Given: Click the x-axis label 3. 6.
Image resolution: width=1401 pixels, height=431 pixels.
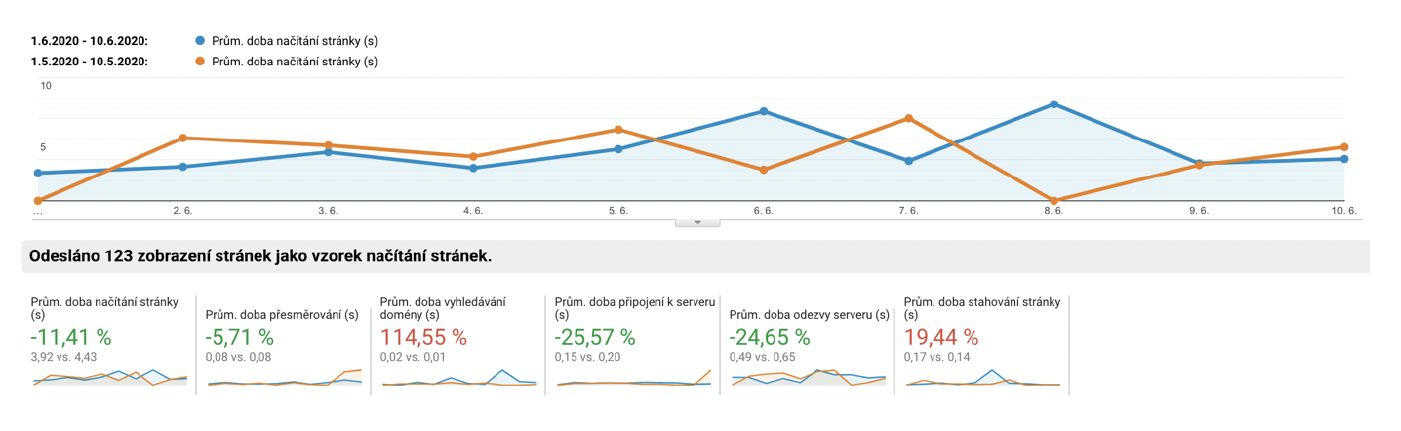Looking at the screenshot, I should pyautogui.click(x=328, y=211).
